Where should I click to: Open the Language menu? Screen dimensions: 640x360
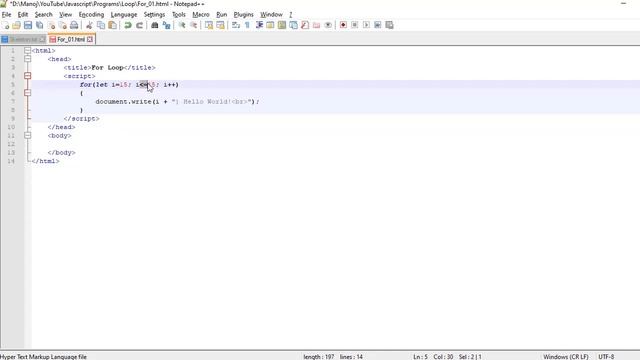click(124, 14)
